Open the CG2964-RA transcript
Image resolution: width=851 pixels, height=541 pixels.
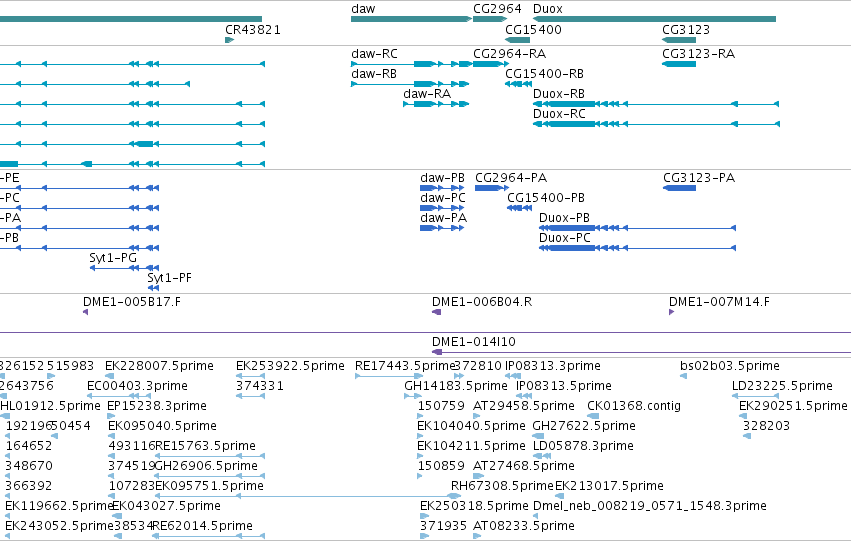(x=491, y=64)
